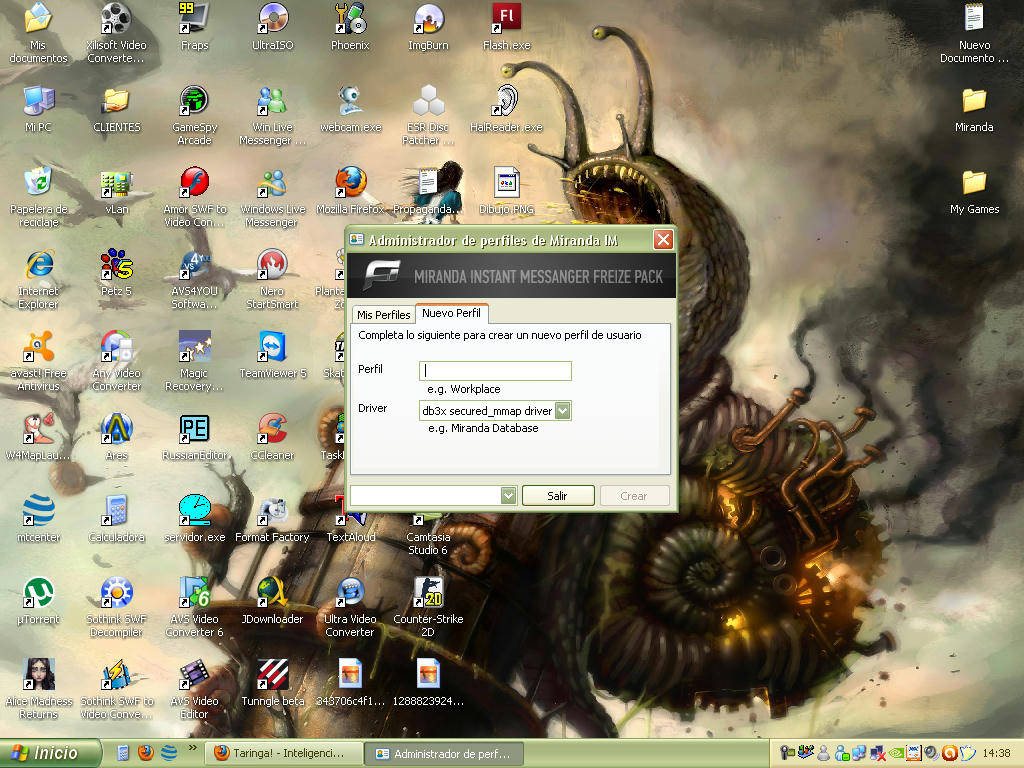Launch Firefox from quick launch bar

[x=146, y=753]
